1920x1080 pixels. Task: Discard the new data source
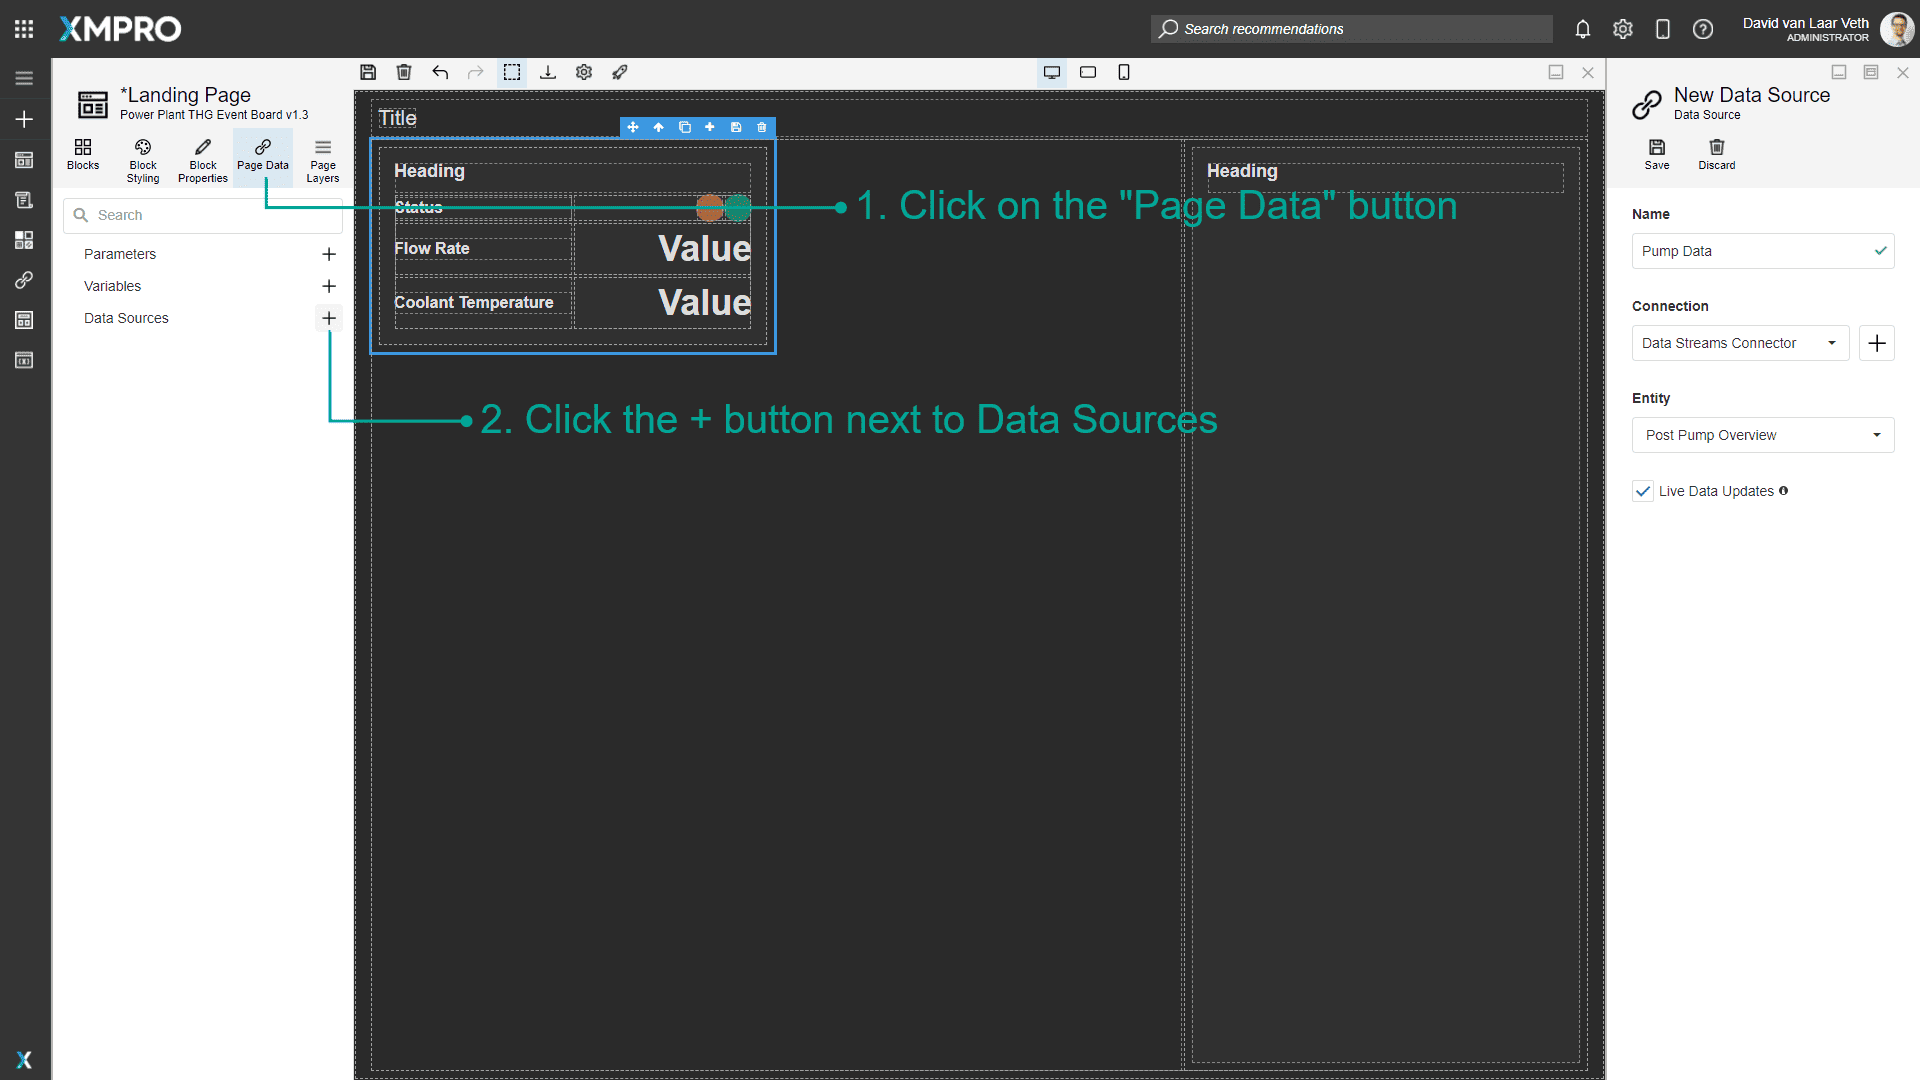tap(1716, 154)
